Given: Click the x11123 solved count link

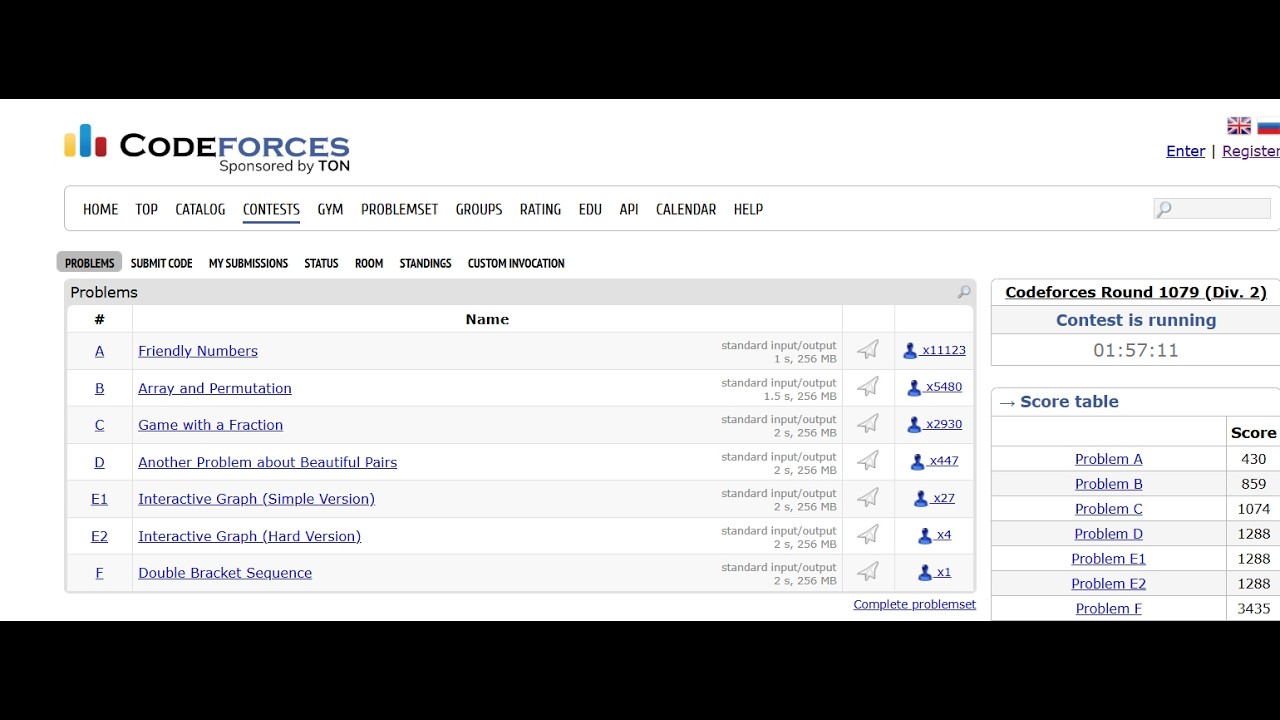Looking at the screenshot, I should coord(944,351).
